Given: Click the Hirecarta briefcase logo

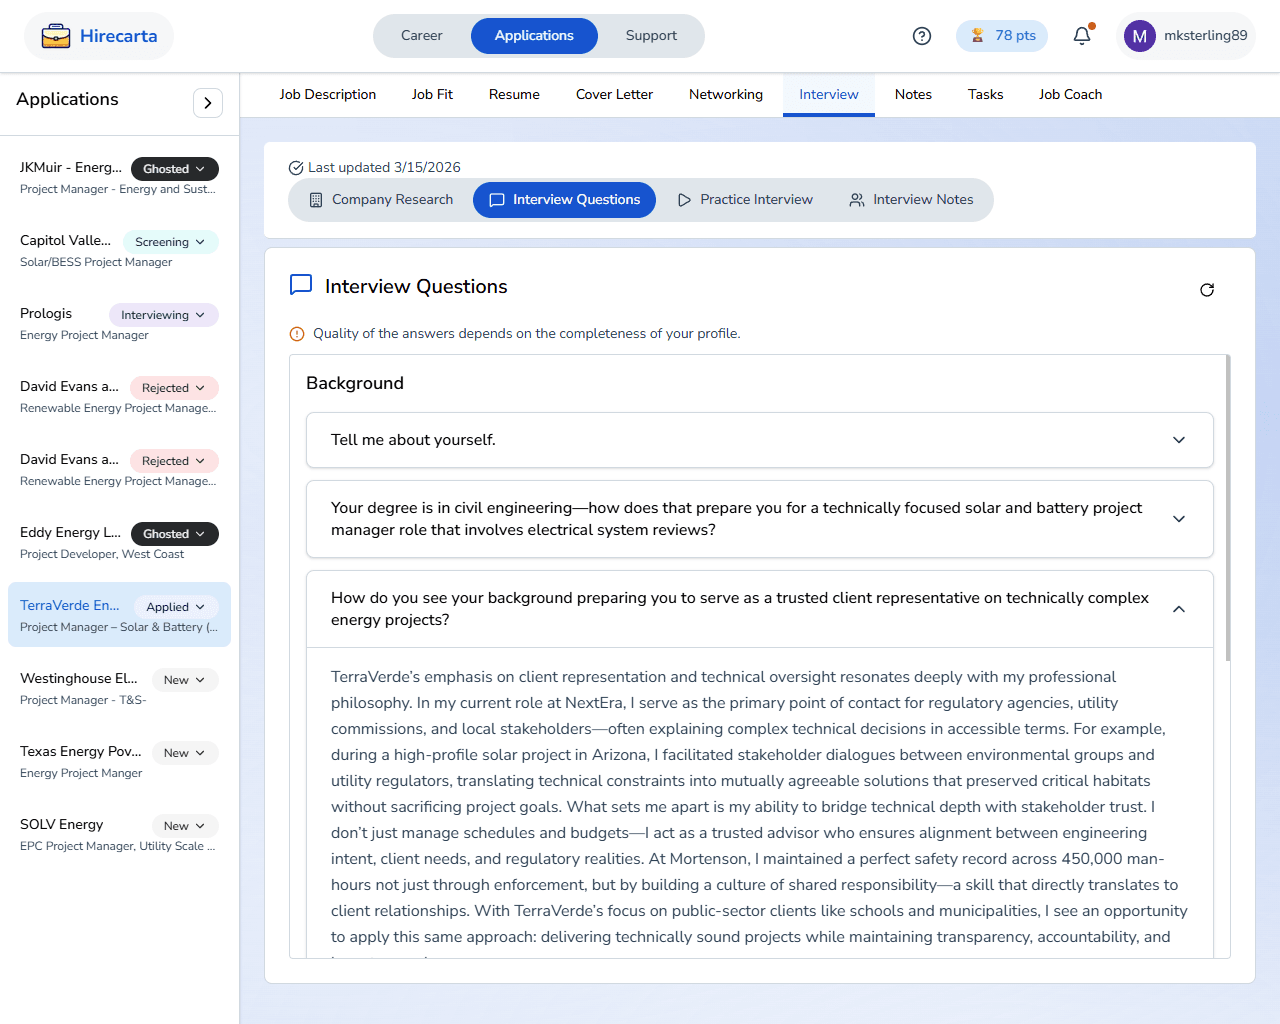Looking at the screenshot, I should tap(56, 36).
